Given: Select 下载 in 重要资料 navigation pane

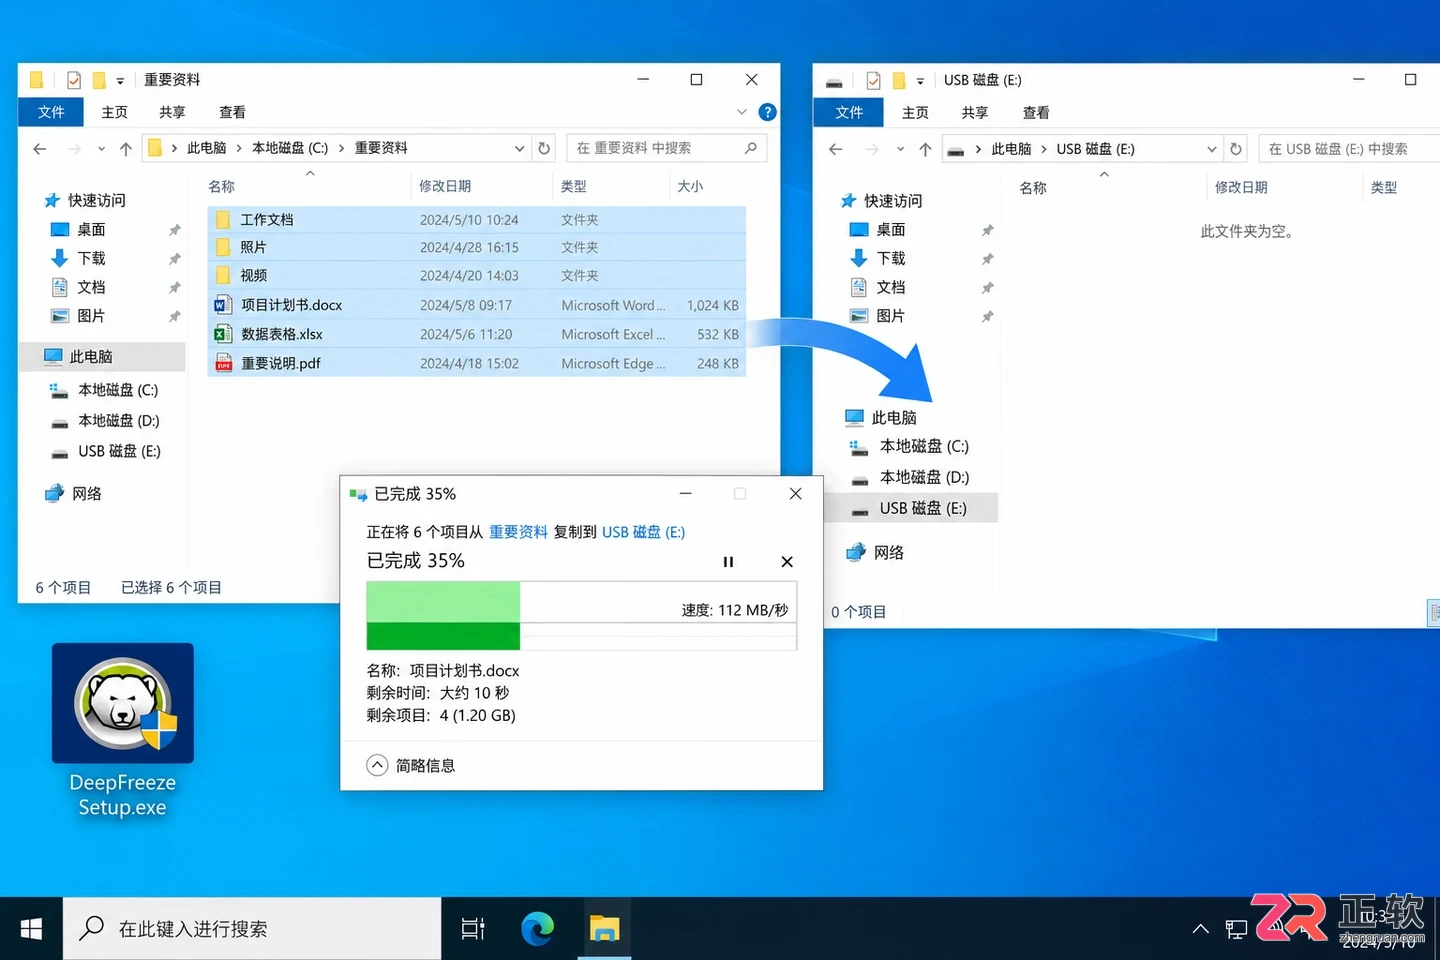Looking at the screenshot, I should point(91,258).
